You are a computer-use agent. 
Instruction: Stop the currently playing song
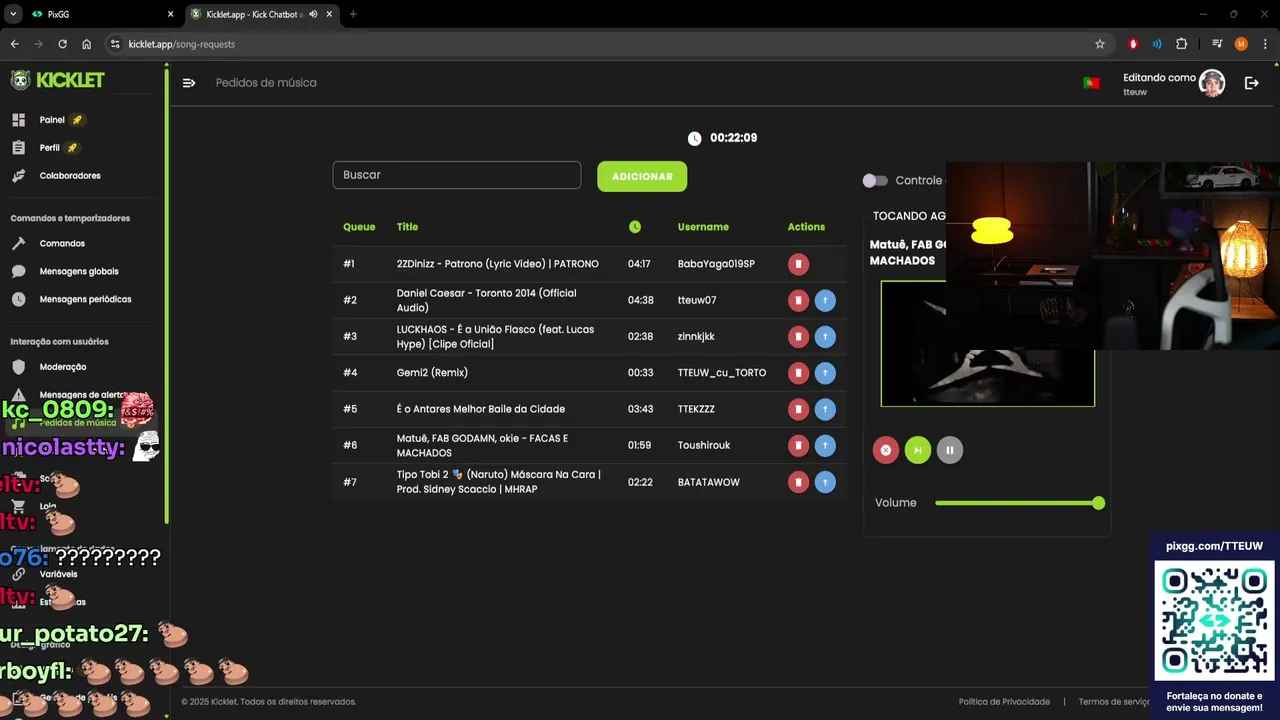(885, 450)
